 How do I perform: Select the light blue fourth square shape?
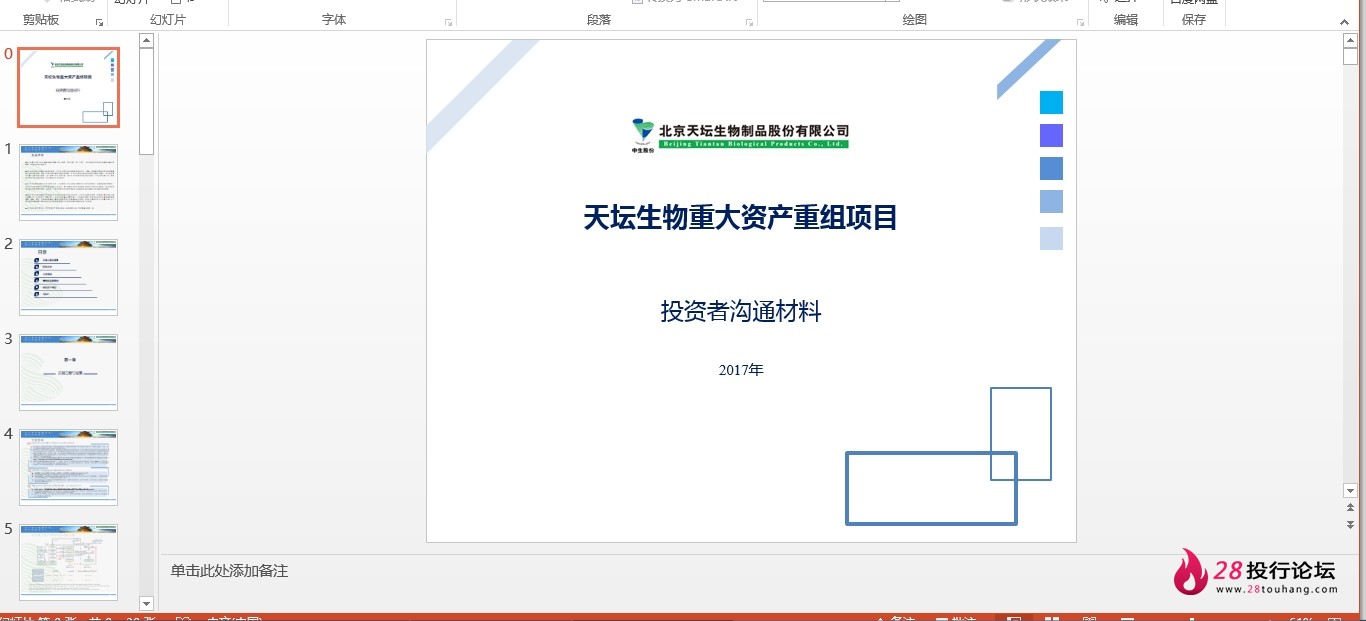click(x=1051, y=201)
